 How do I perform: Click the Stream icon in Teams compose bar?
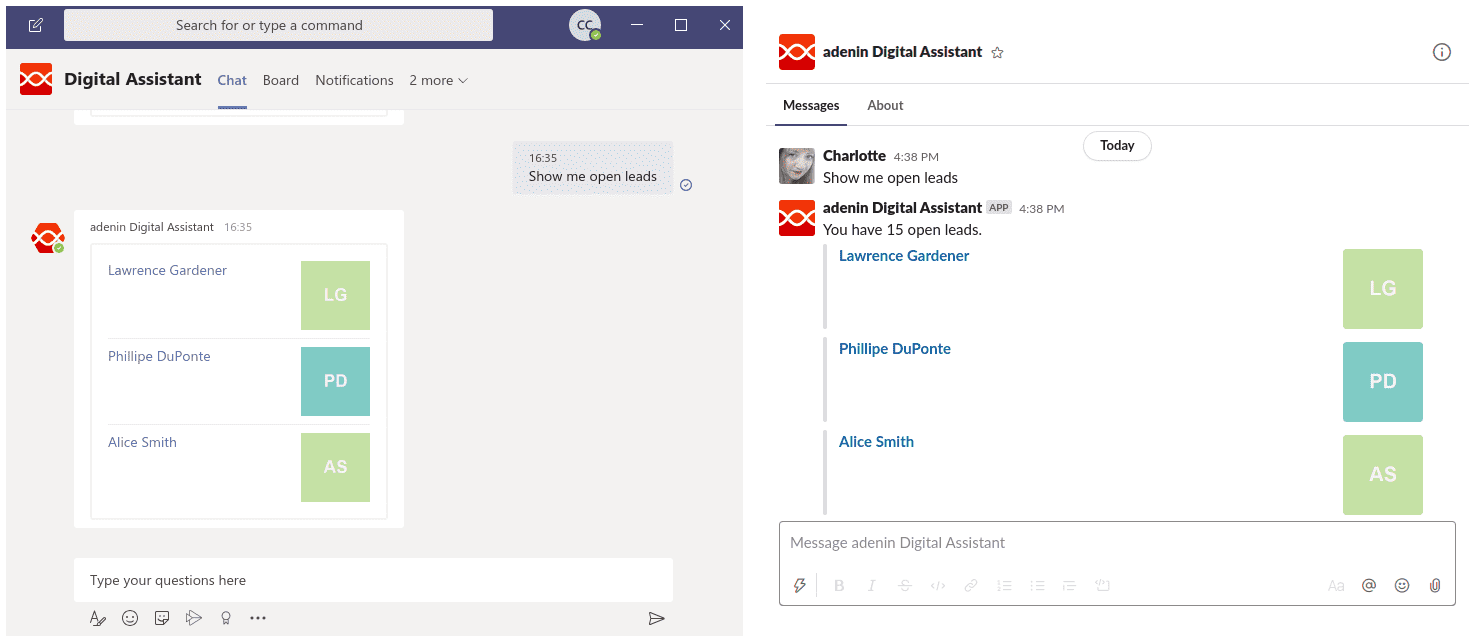pyautogui.click(x=194, y=618)
